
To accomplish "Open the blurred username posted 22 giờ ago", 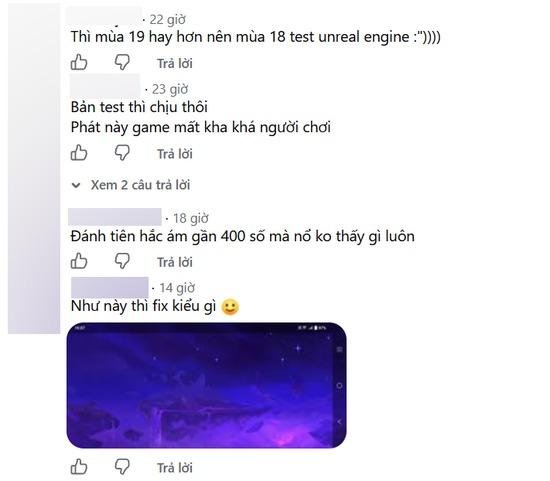I will (104, 16).
